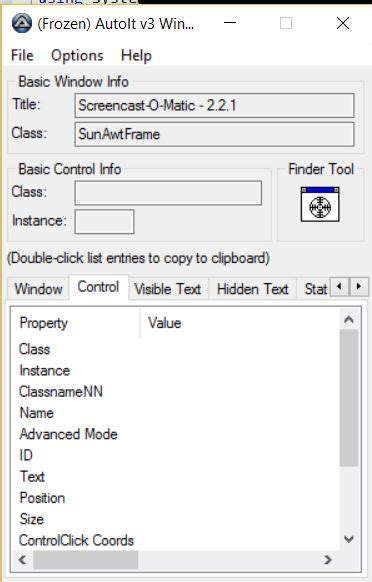Click the Finder Tool crosshair icon
This screenshot has height=582, width=372.
(320, 205)
